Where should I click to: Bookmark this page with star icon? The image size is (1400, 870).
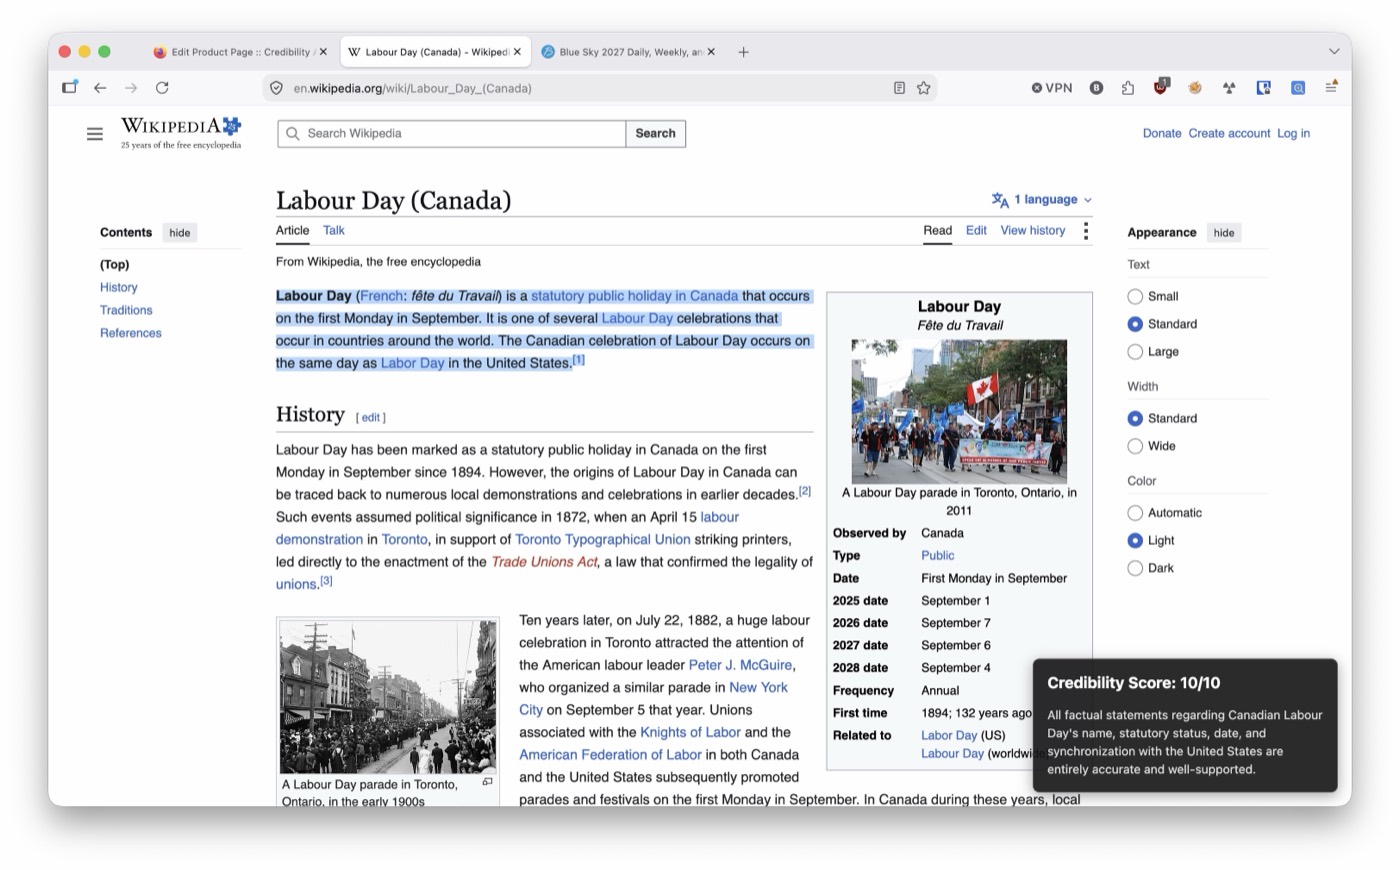pos(924,88)
